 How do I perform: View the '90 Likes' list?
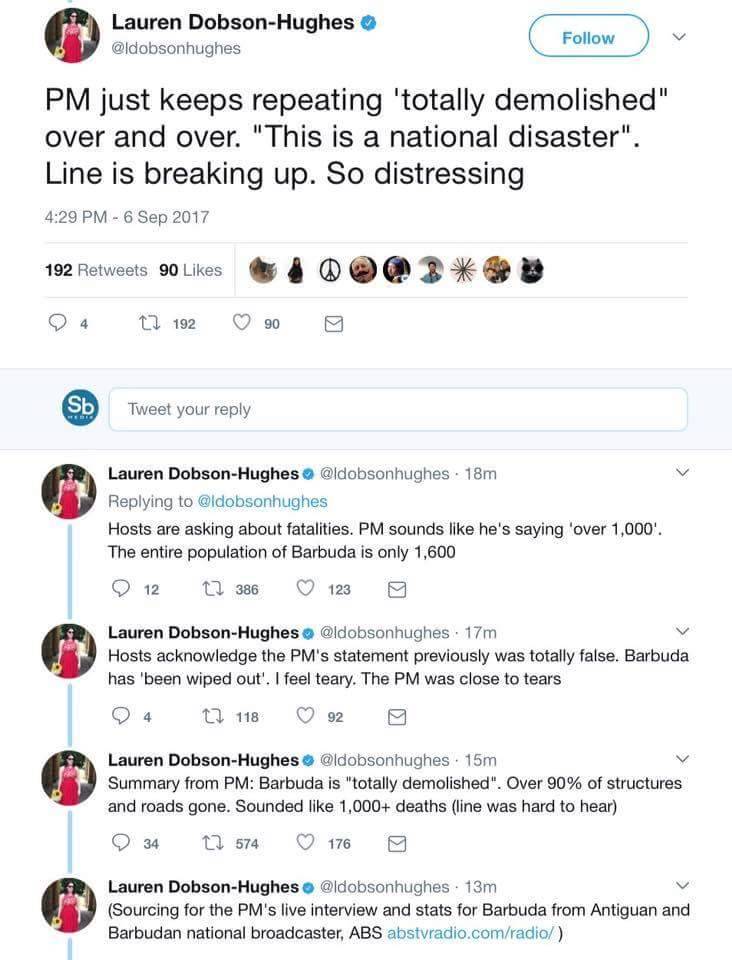190,269
